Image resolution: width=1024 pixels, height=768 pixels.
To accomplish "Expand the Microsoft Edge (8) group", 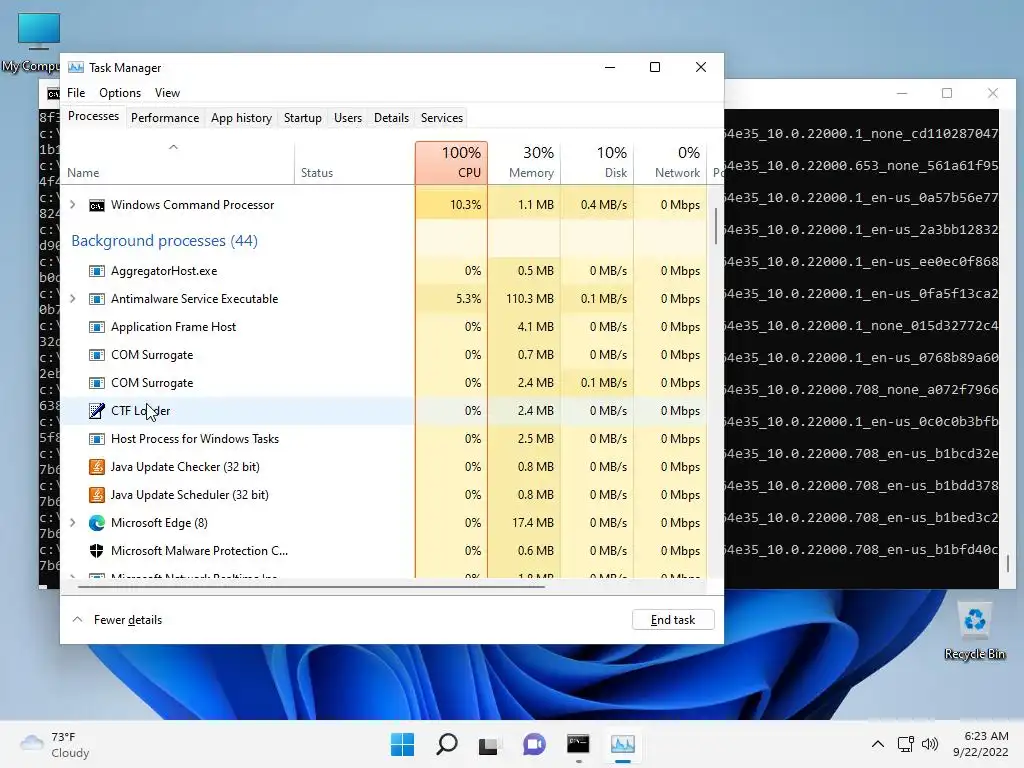I will click(x=72, y=523).
